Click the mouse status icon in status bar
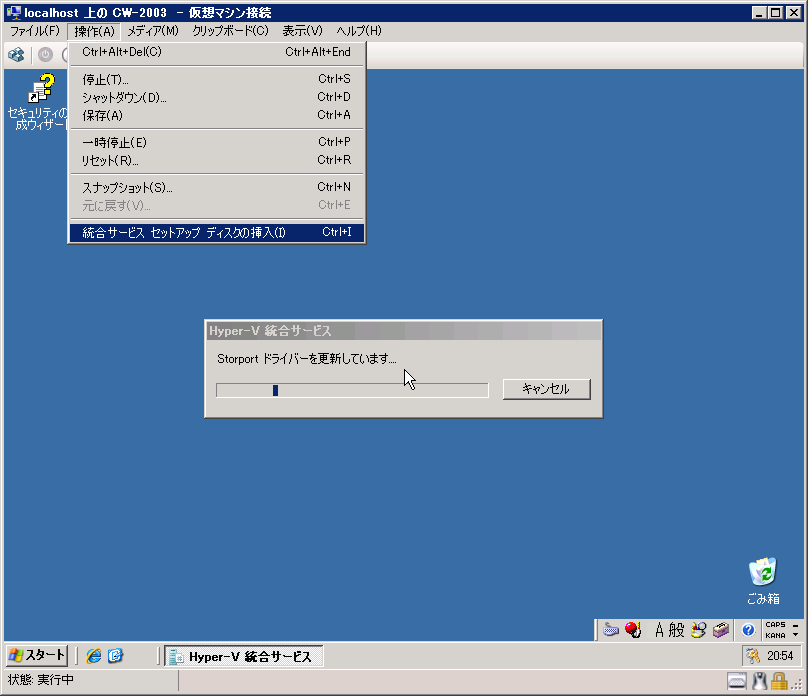 tap(760, 681)
